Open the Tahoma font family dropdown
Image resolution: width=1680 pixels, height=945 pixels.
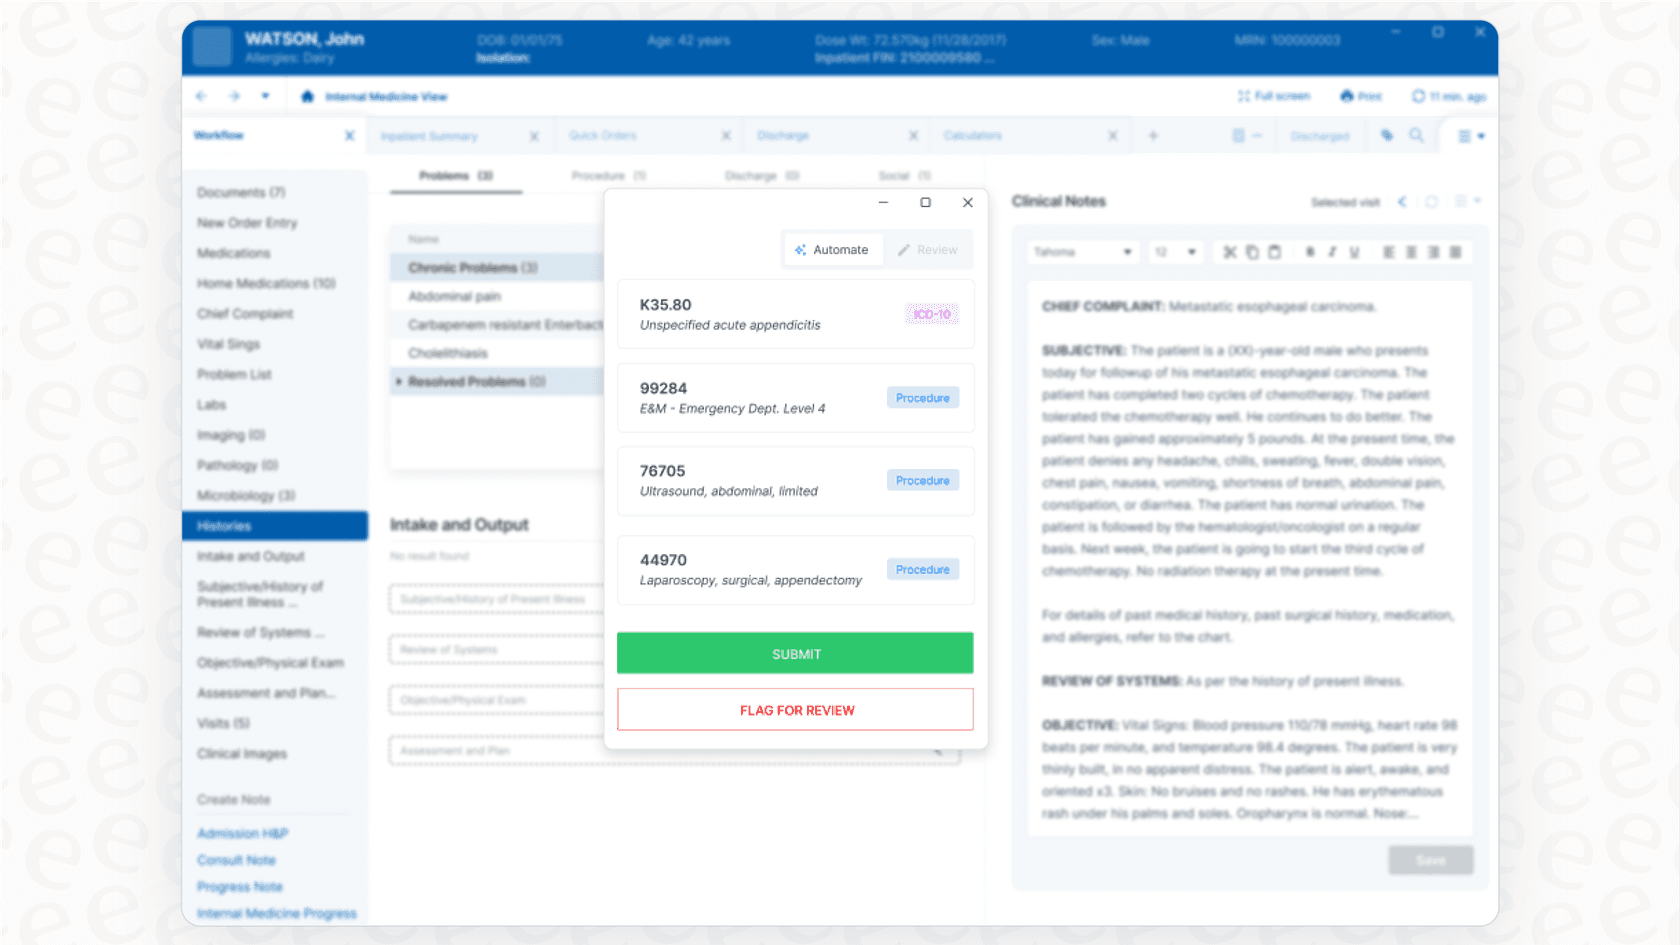pos(1083,251)
